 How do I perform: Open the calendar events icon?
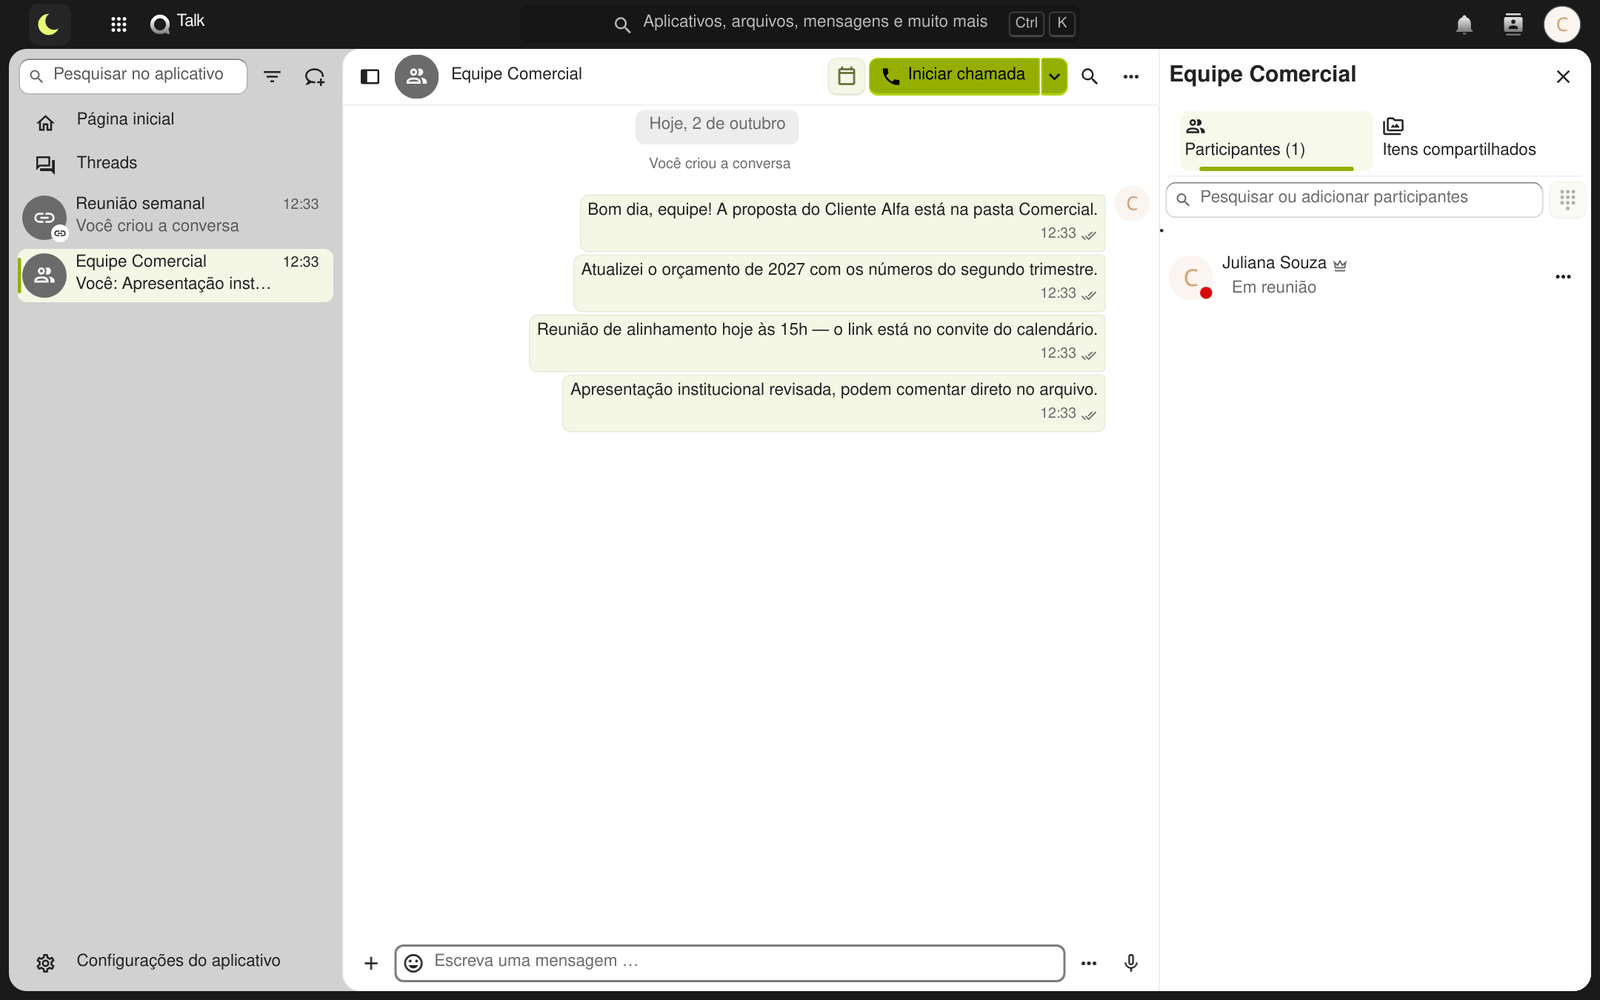tap(846, 76)
